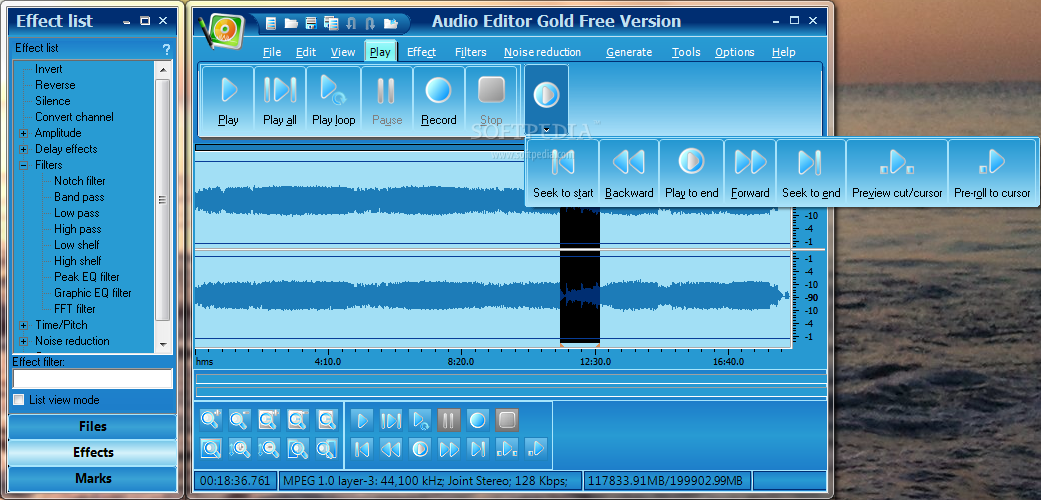The image size is (1041, 500).
Task: Select FFT filter in the effect tree
Action: coord(75,309)
